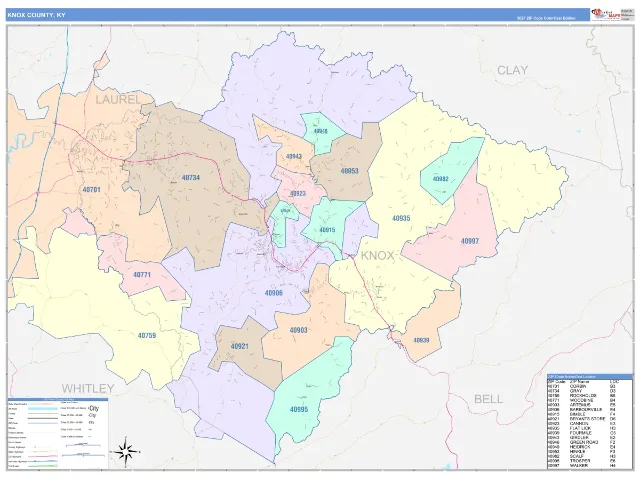Select the 40771 ZIP code label
Viewport: 640px width, 480px height.
(142, 275)
